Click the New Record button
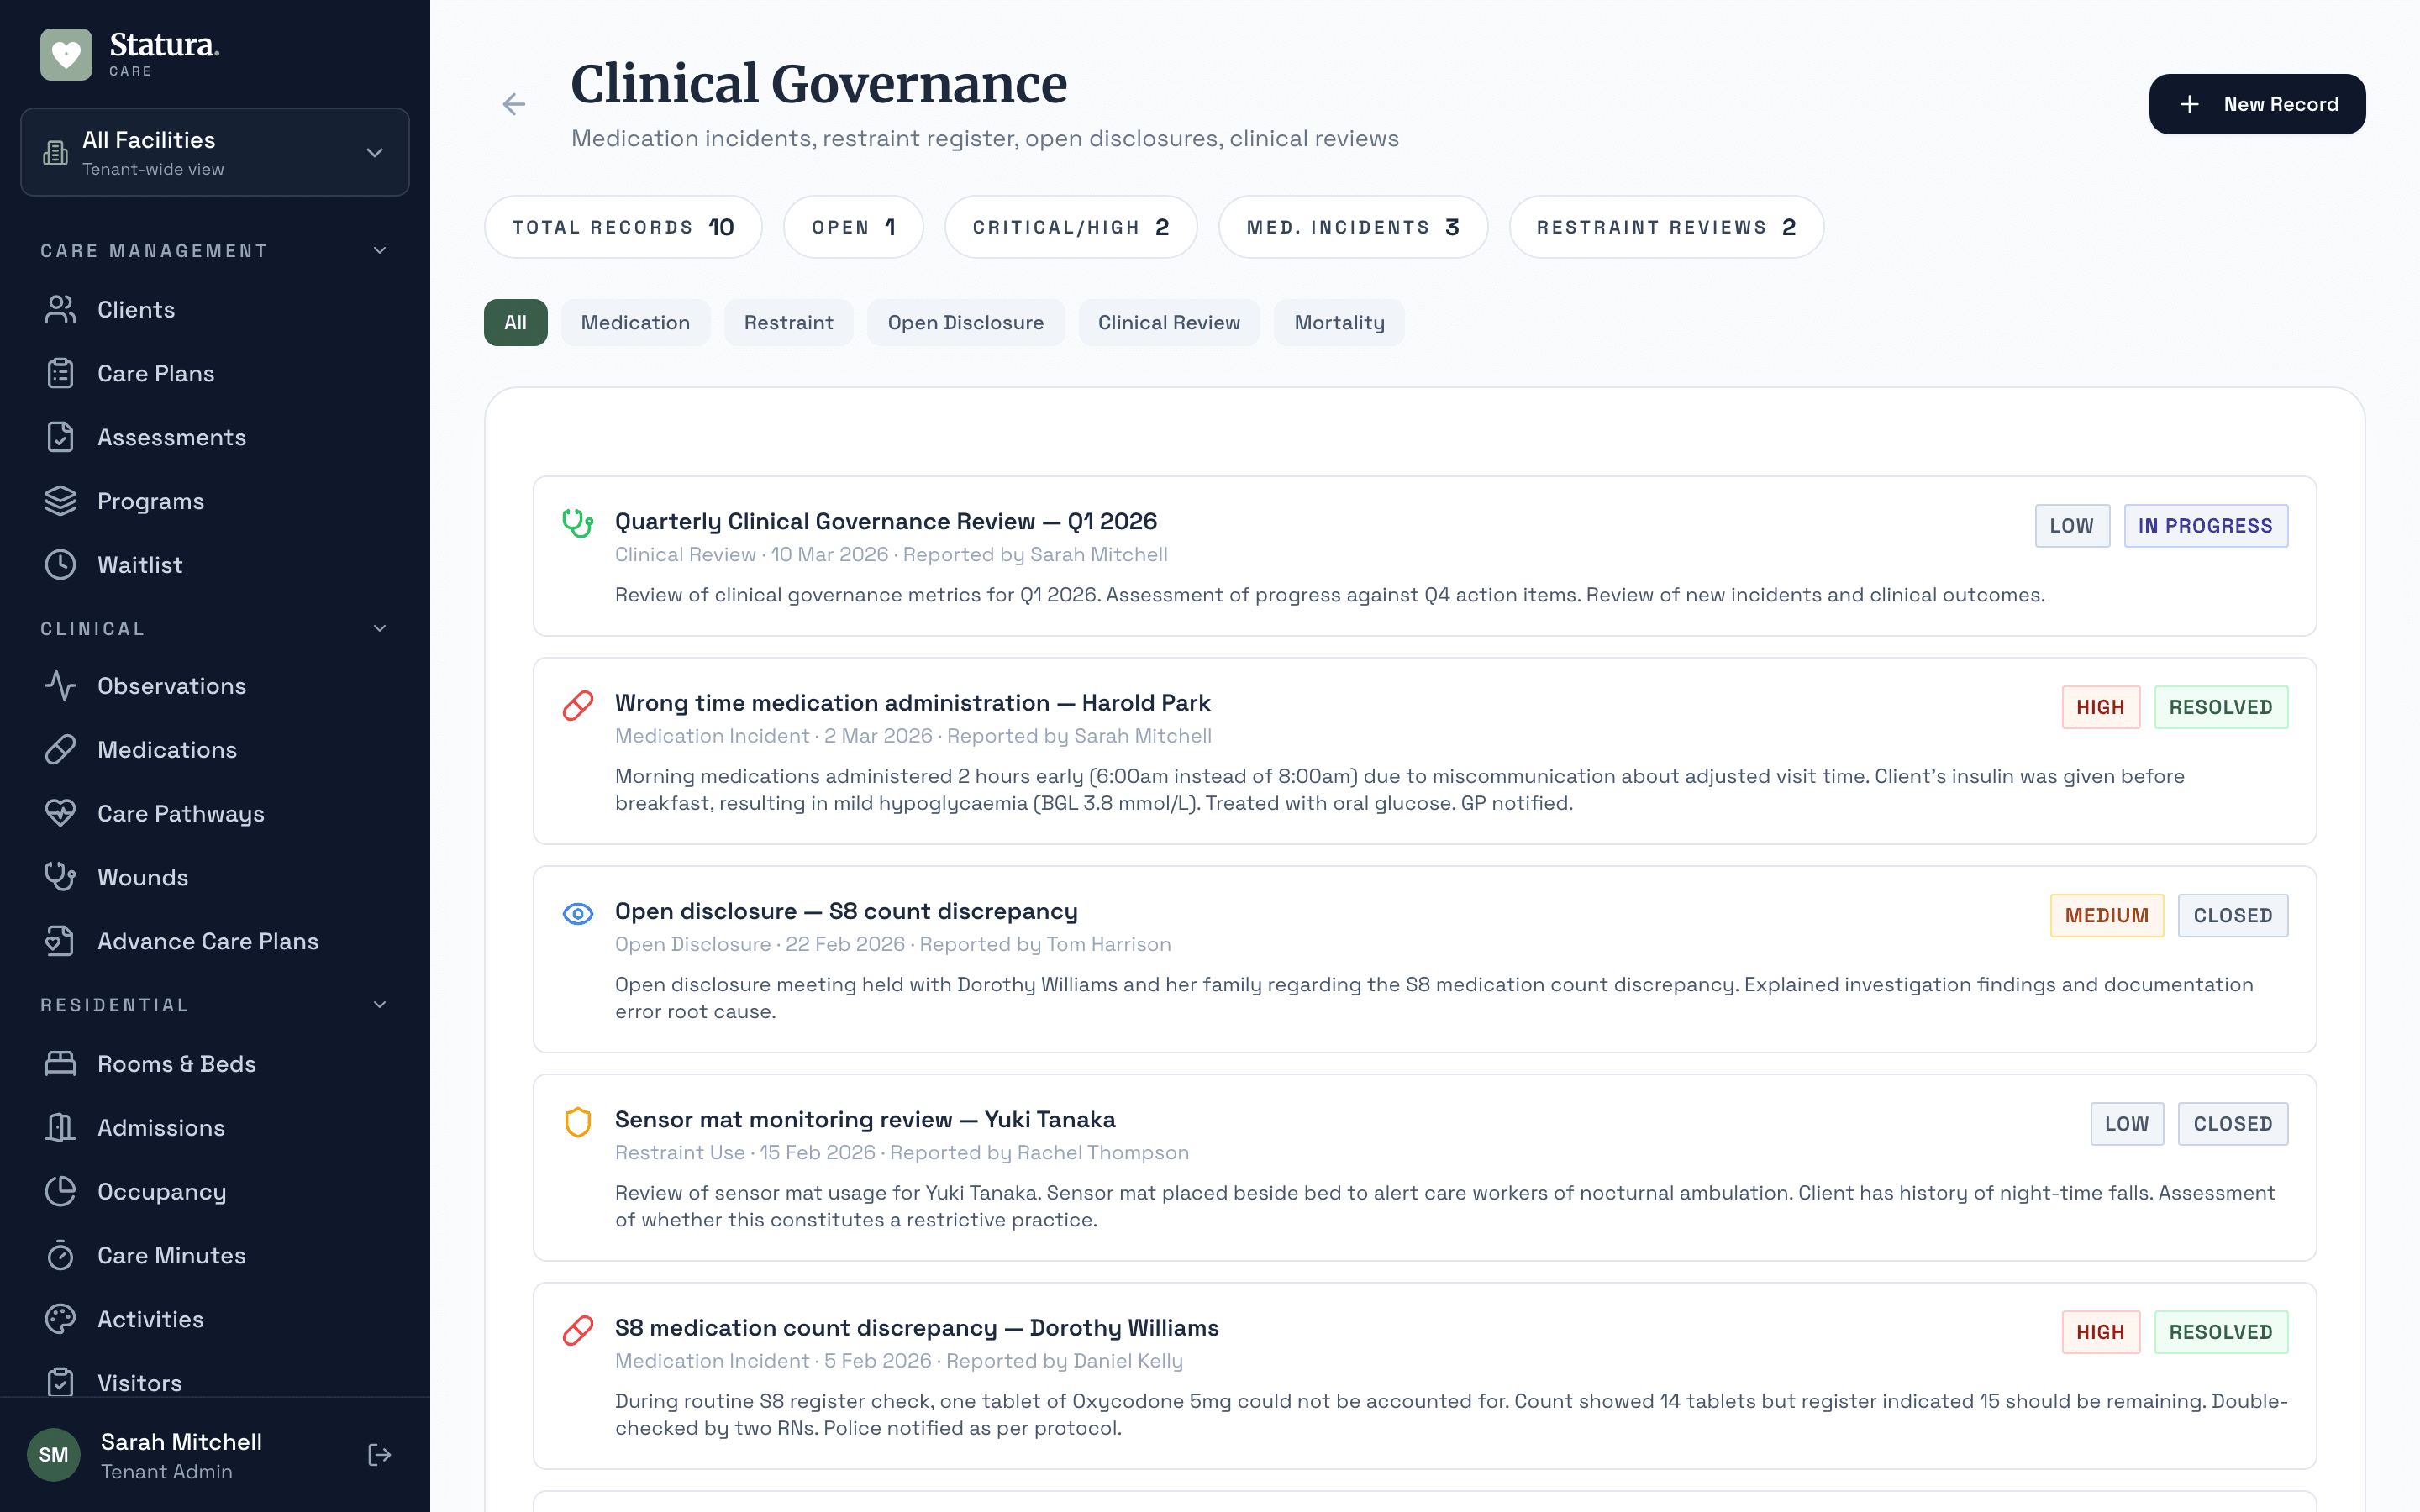2420x1512 pixels. pos(2257,103)
